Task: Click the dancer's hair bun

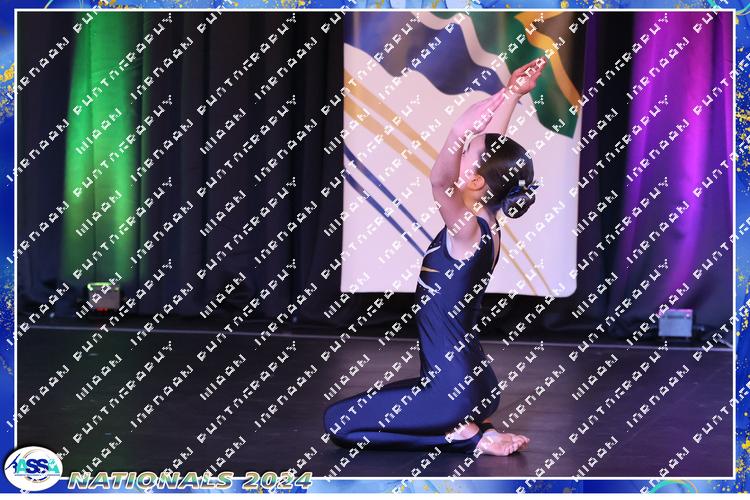Action: [x=521, y=196]
